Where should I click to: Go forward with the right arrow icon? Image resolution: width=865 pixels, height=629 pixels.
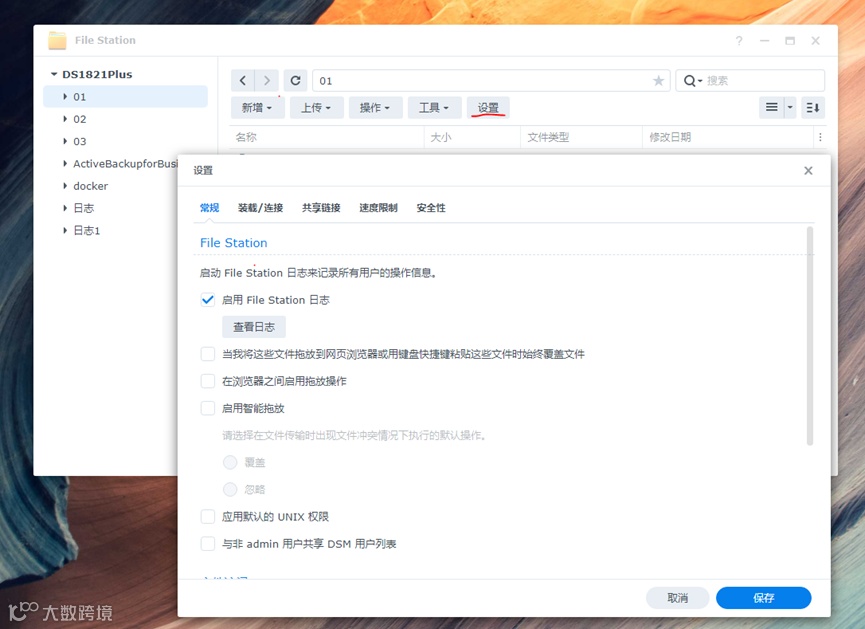pos(266,81)
